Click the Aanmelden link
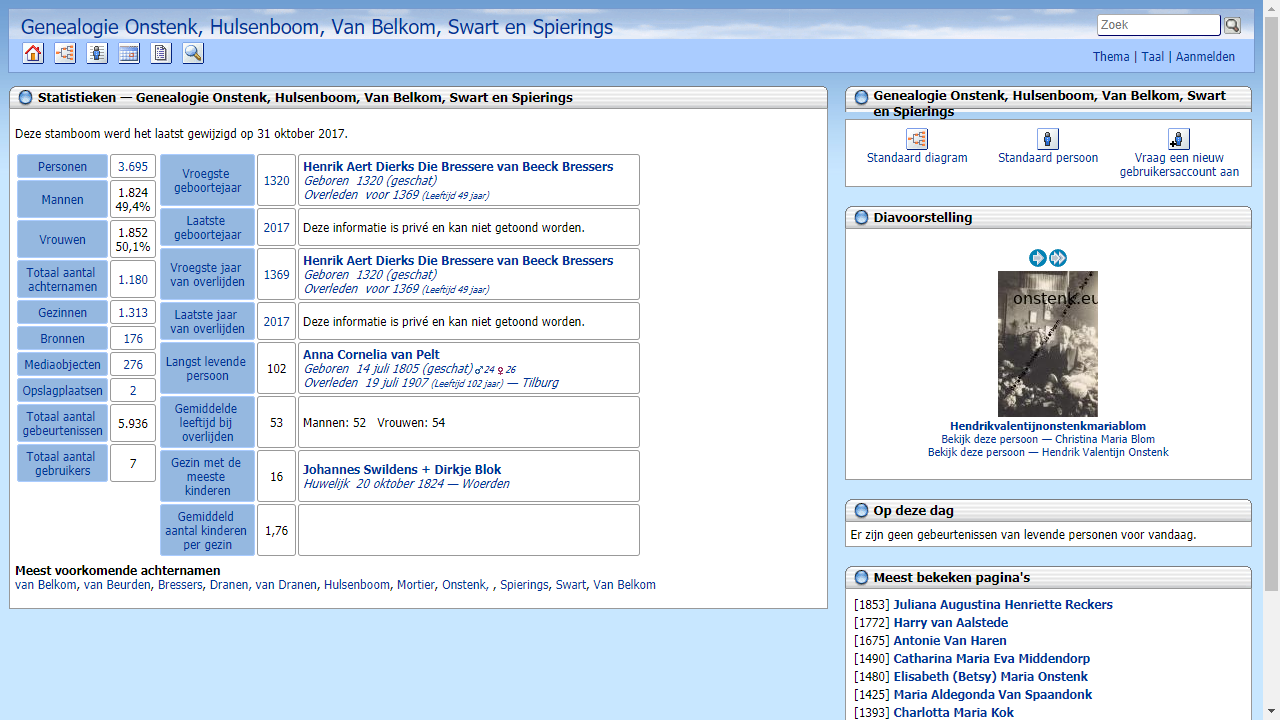The image size is (1280, 720). coord(1205,57)
